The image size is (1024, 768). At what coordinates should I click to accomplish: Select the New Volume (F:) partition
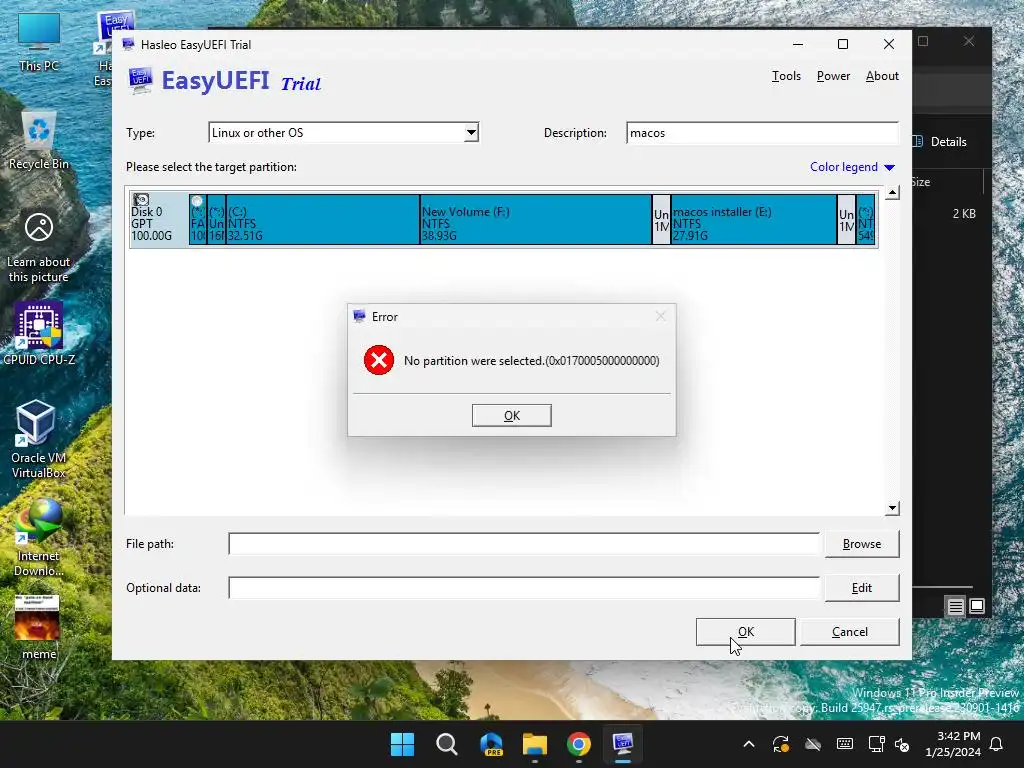[x=536, y=219]
